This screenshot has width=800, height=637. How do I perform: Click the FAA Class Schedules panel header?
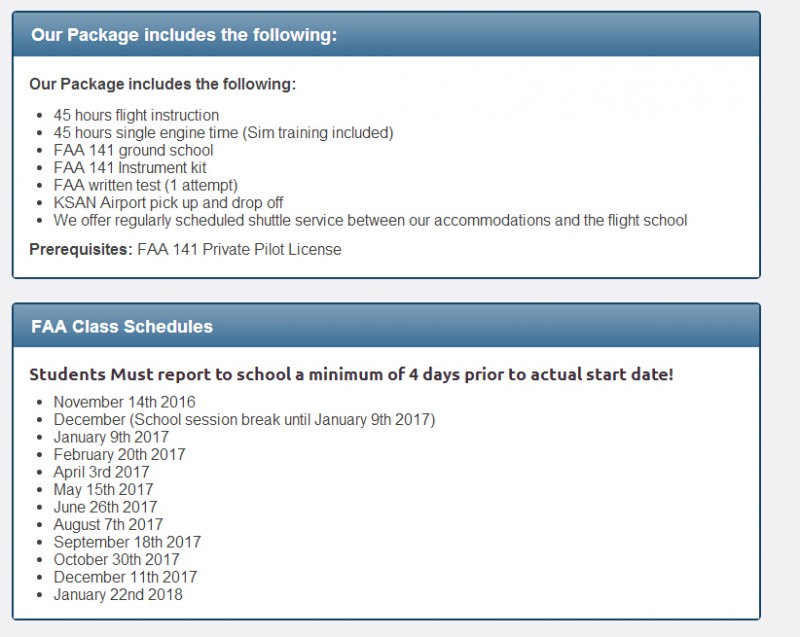click(x=386, y=326)
